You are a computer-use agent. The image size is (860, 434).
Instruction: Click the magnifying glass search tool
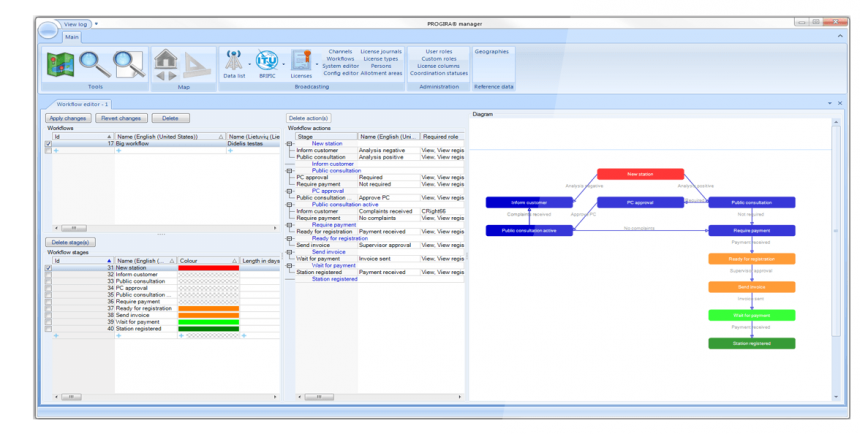(x=94, y=64)
